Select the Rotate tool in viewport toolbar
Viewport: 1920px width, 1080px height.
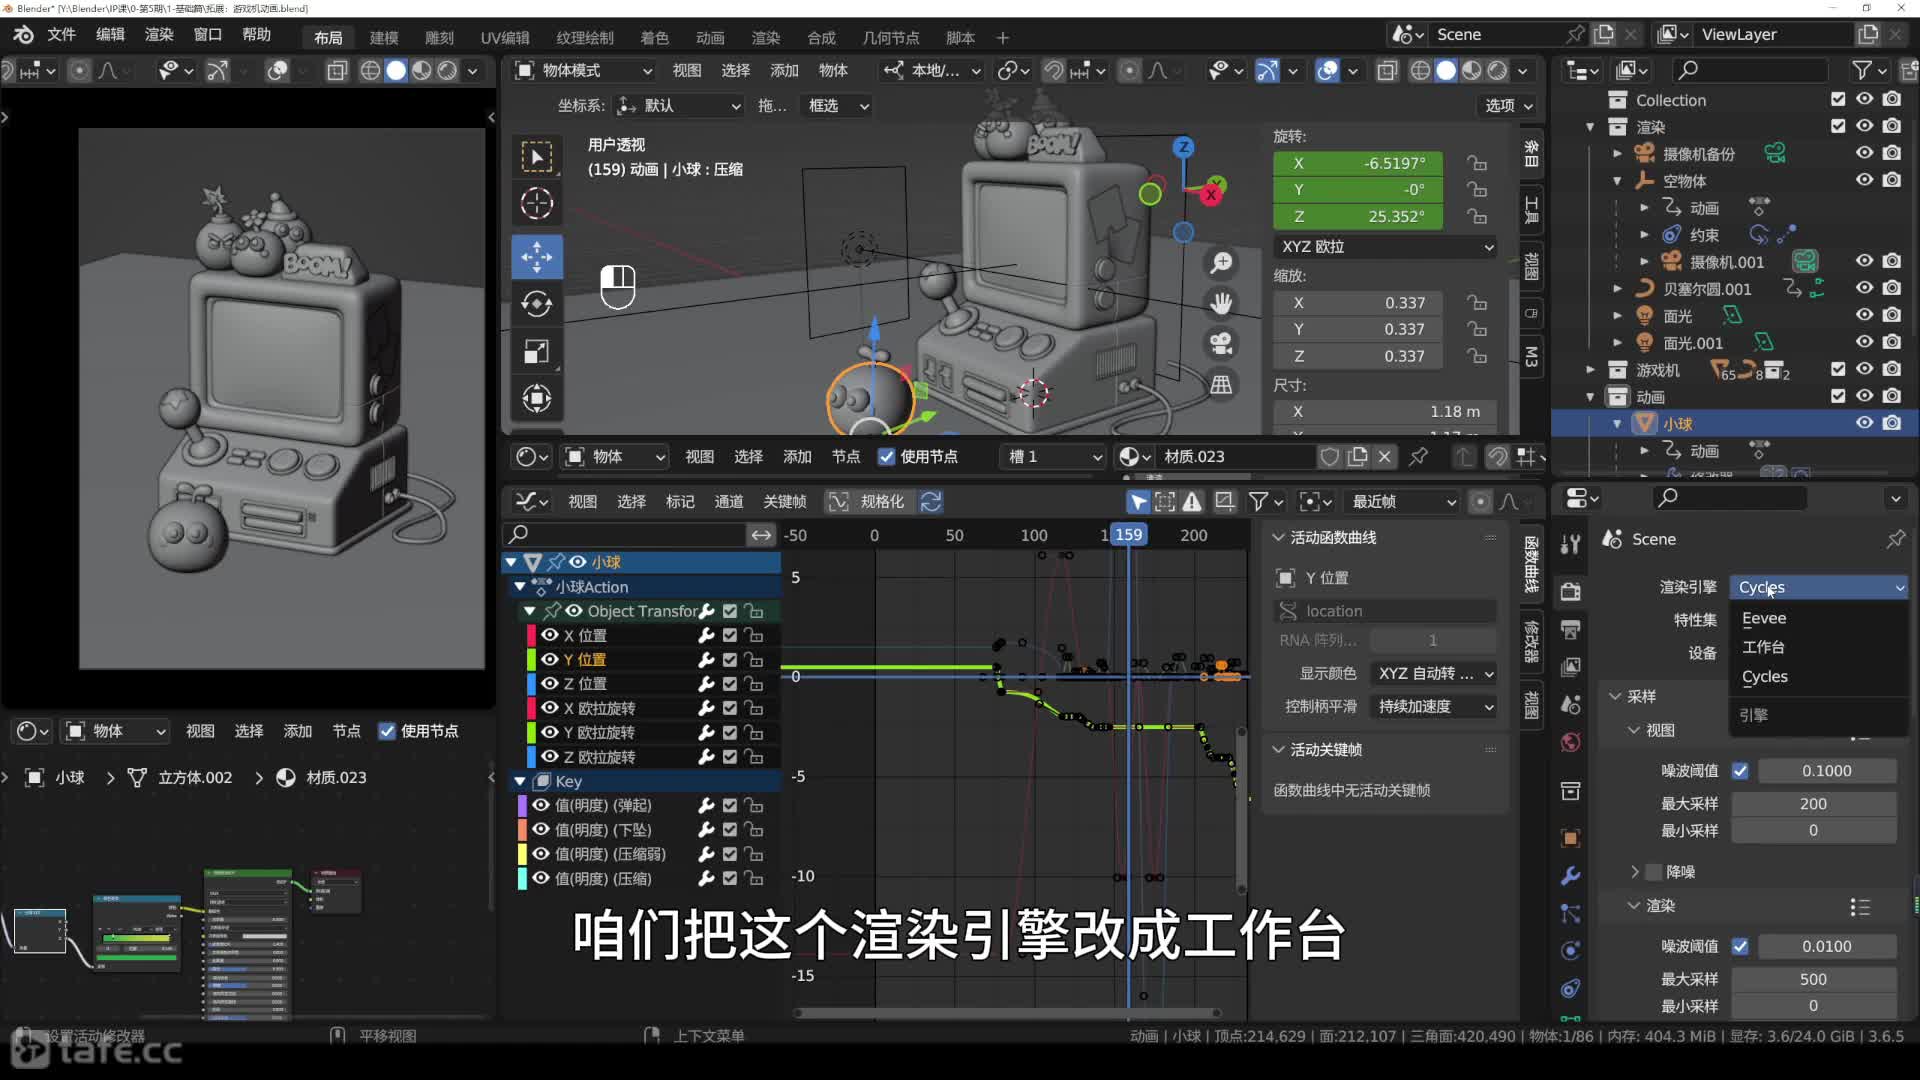(x=537, y=304)
